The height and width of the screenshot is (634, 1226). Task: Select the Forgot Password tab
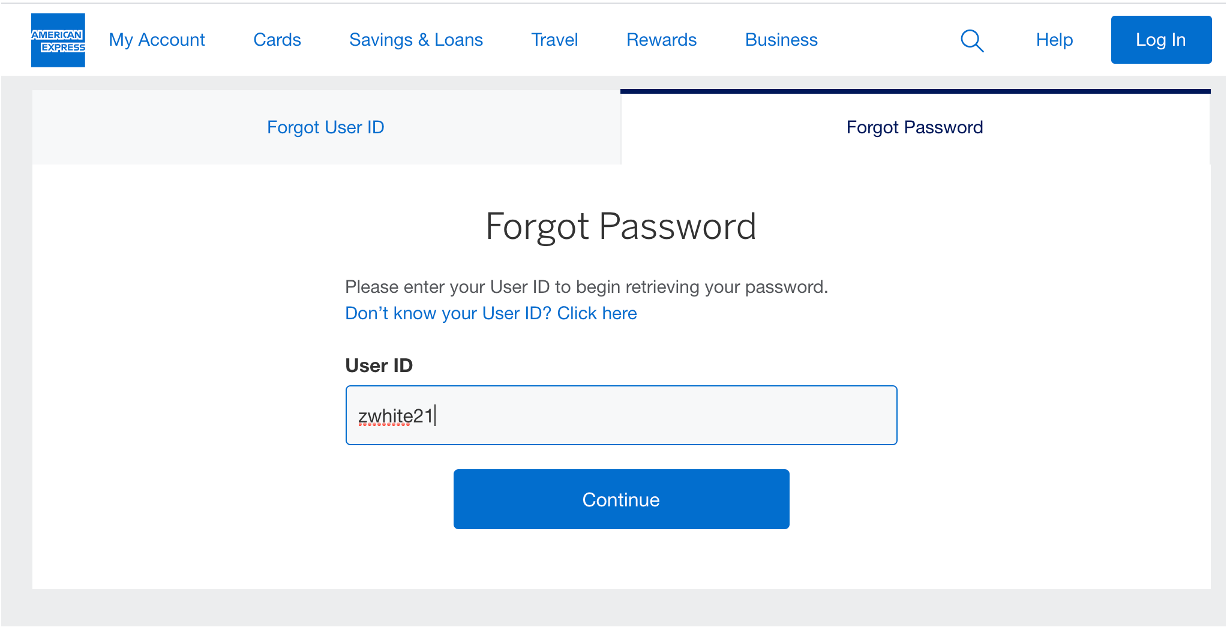914,127
